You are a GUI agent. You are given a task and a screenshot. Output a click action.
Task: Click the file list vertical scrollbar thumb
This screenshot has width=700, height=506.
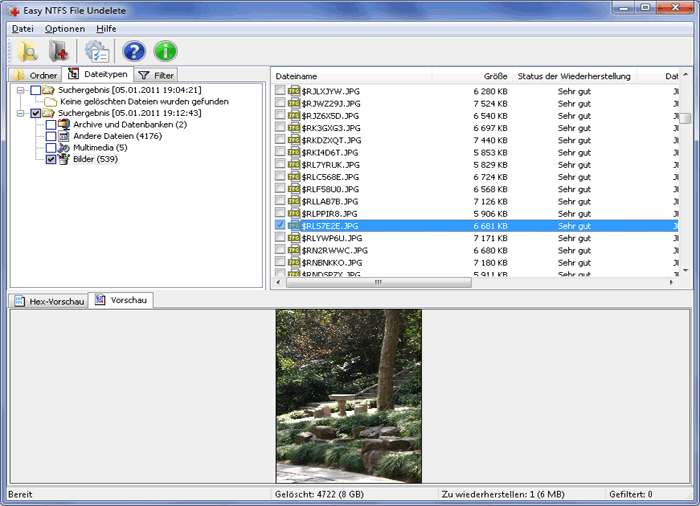coord(685,118)
